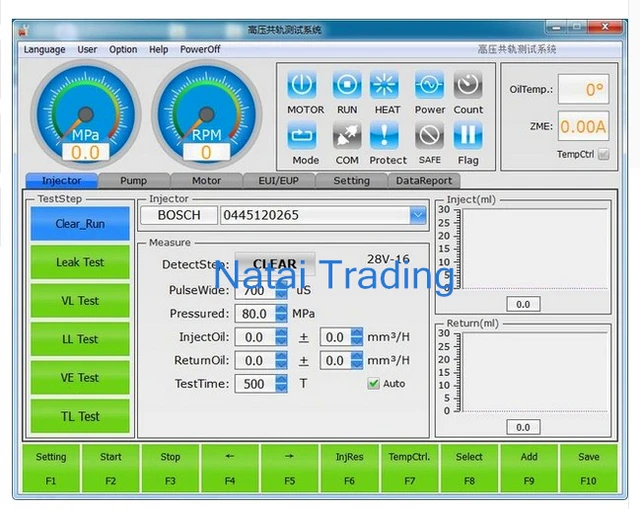Adjust the TestTime spinner arrows
This screenshot has width=640, height=509.
281,384
